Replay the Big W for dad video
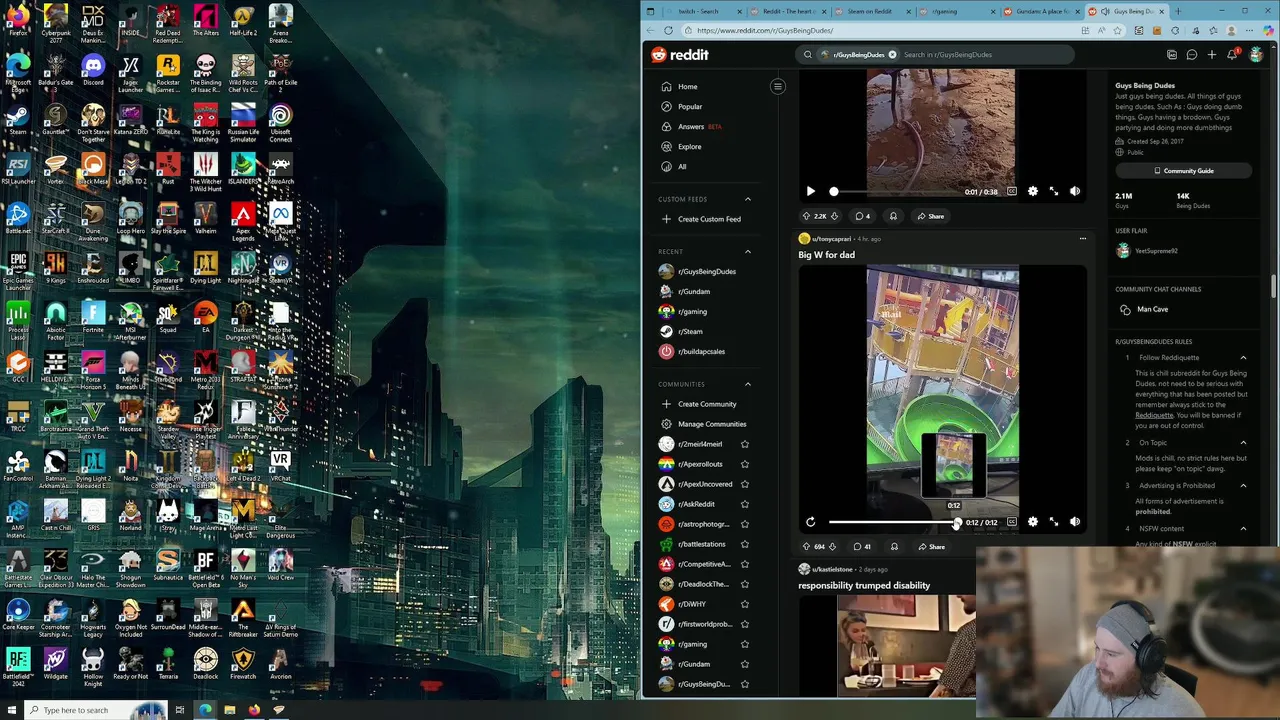Screen dimensions: 1280x720 coord(811,522)
